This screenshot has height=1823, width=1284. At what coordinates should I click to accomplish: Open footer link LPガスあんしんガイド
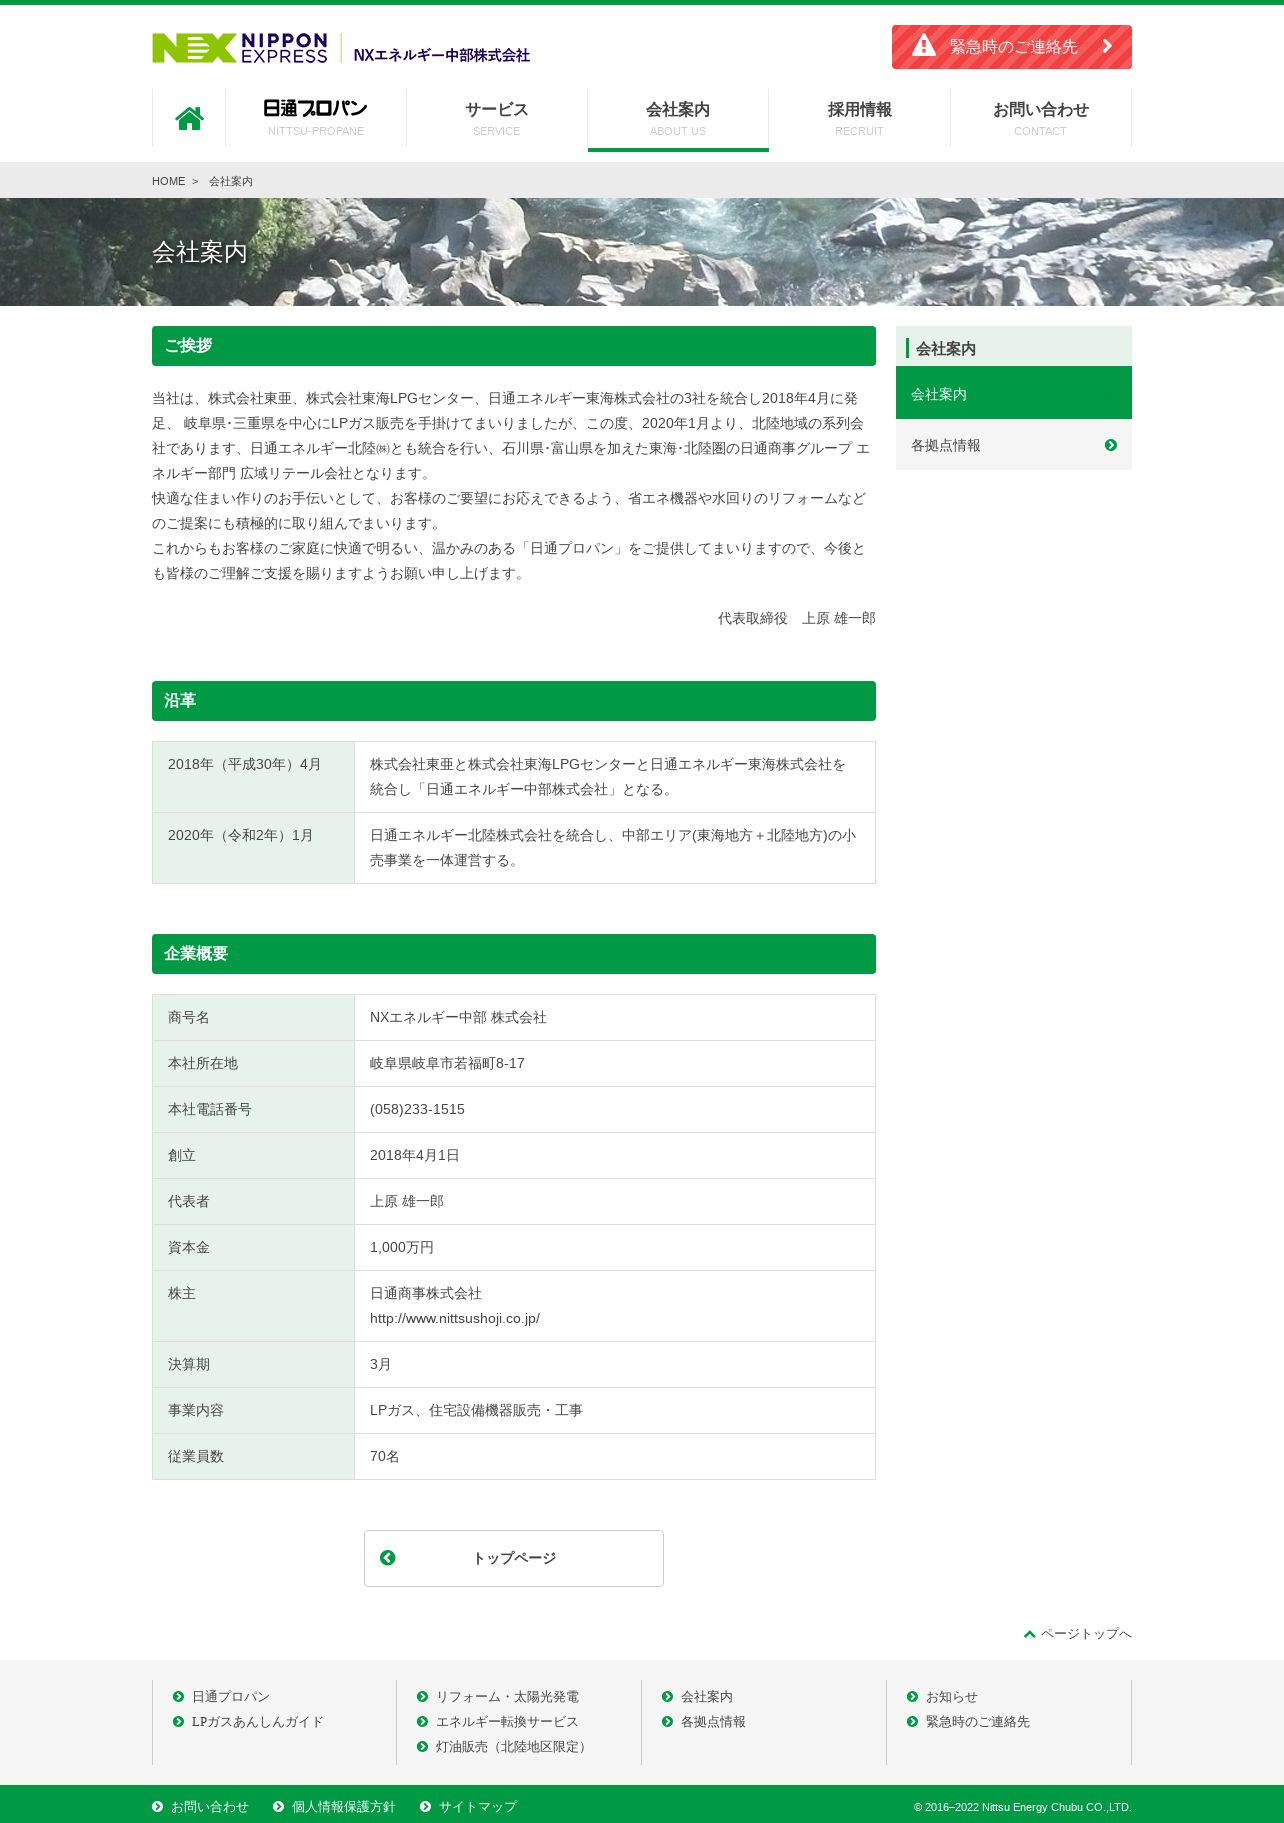pos(257,1722)
